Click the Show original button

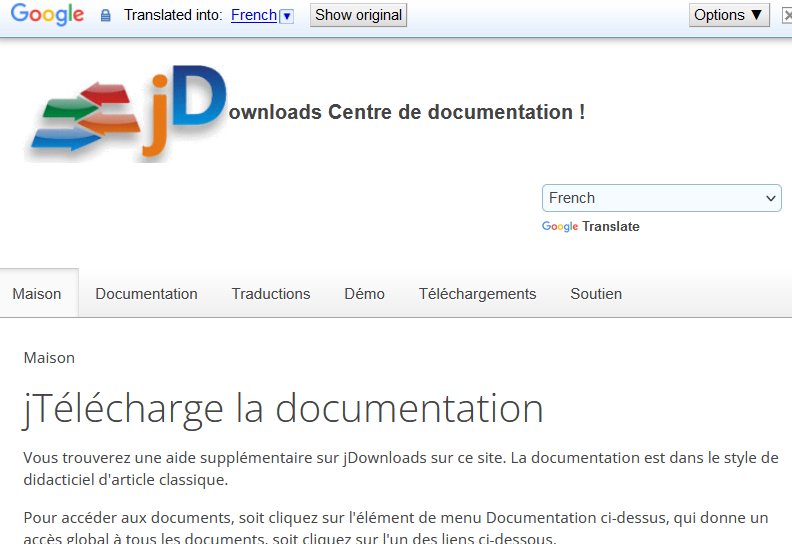(358, 15)
